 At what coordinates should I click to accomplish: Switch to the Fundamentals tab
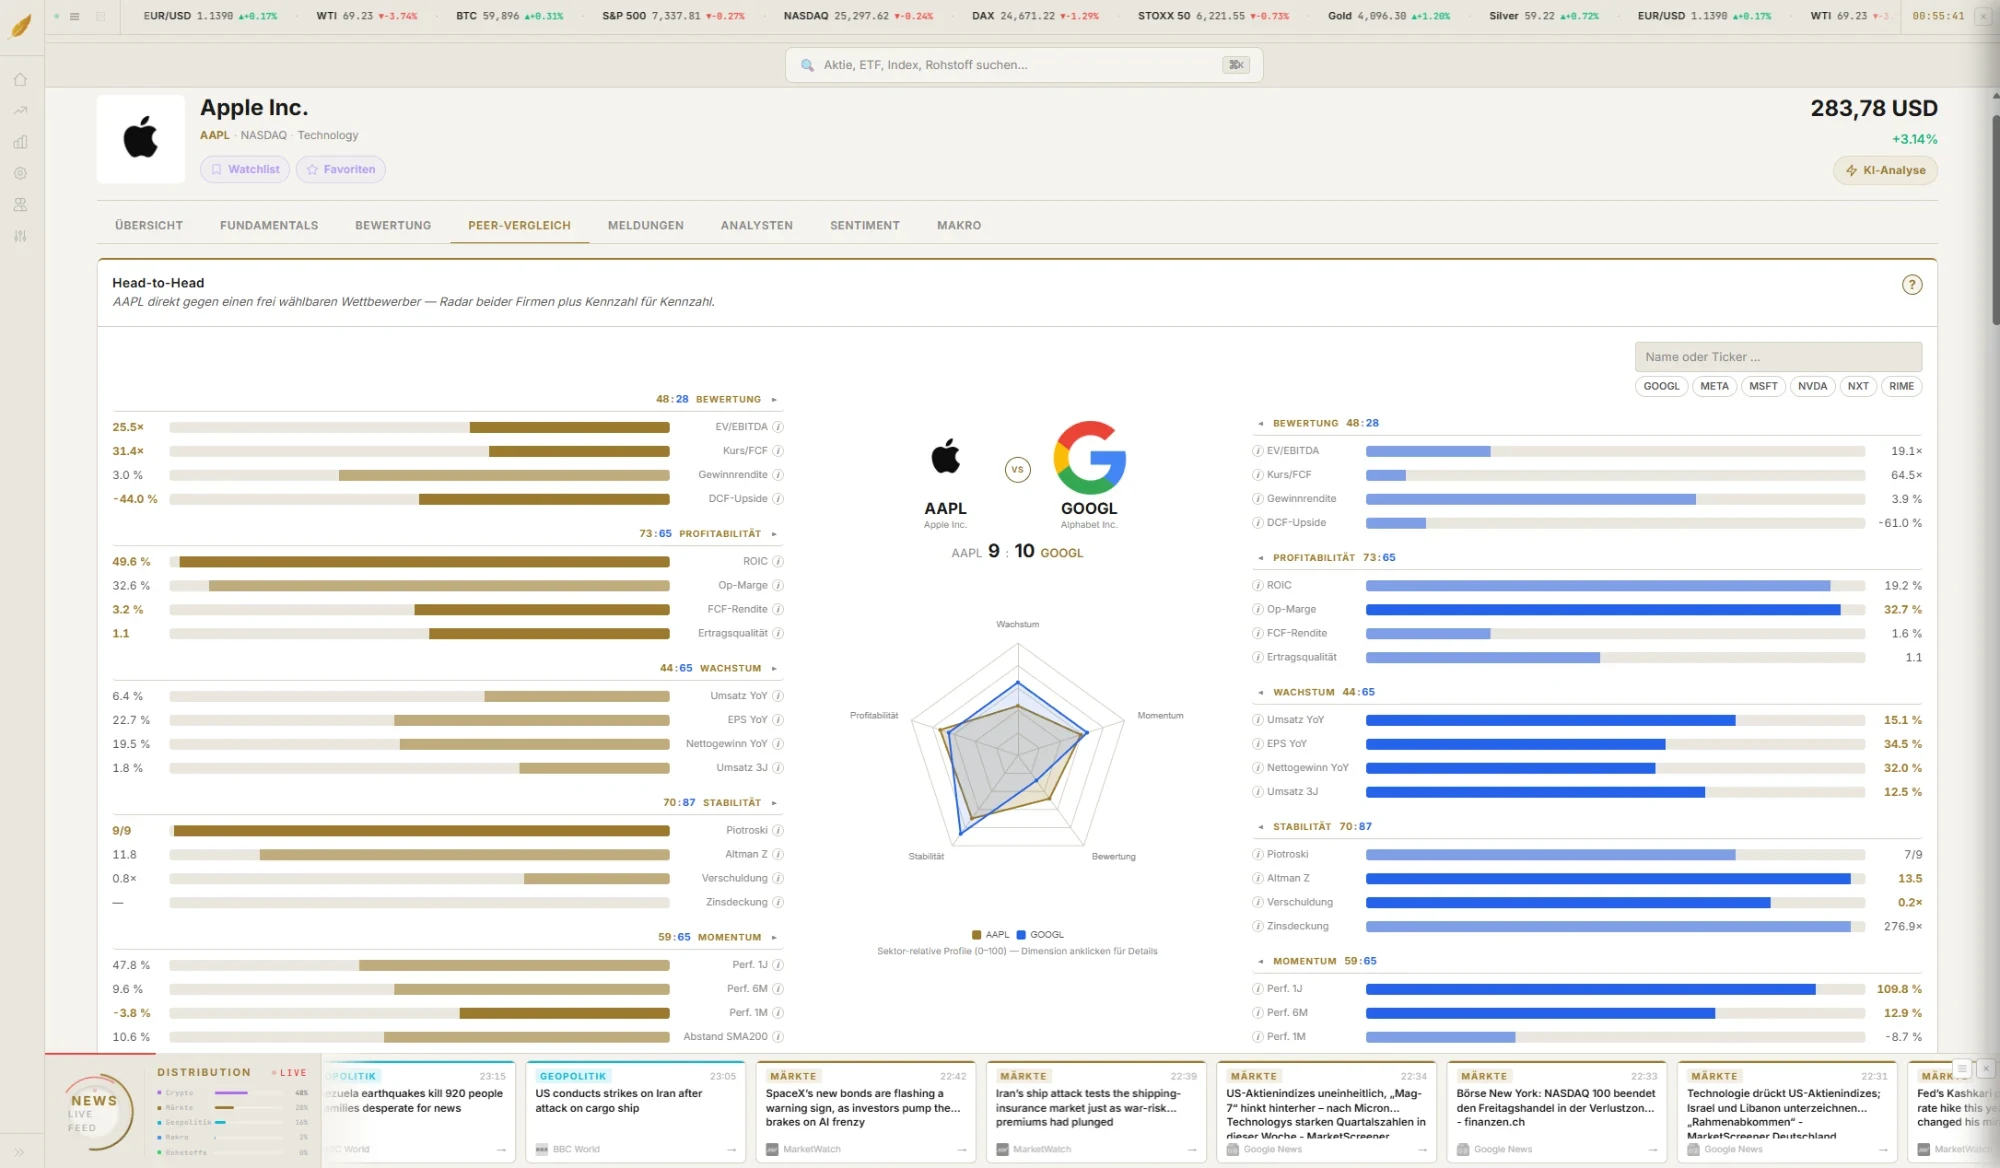(269, 226)
